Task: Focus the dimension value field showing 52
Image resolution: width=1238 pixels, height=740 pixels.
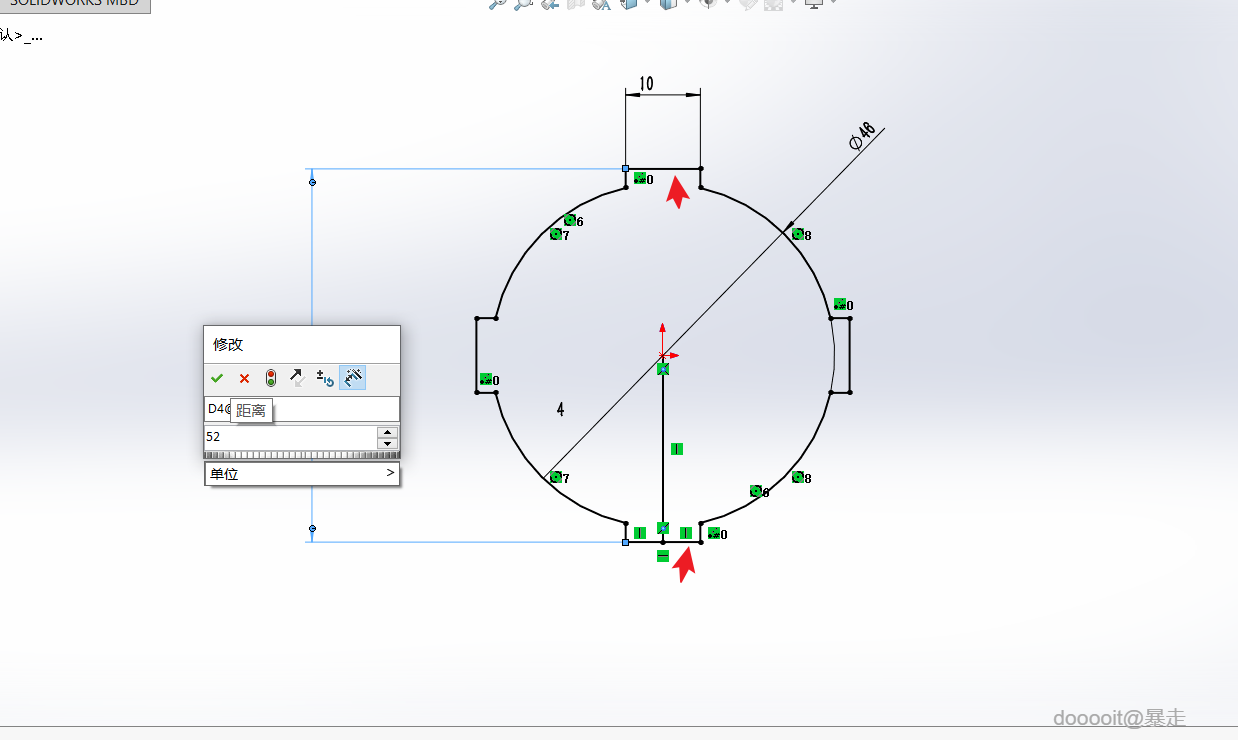Action: [290, 437]
